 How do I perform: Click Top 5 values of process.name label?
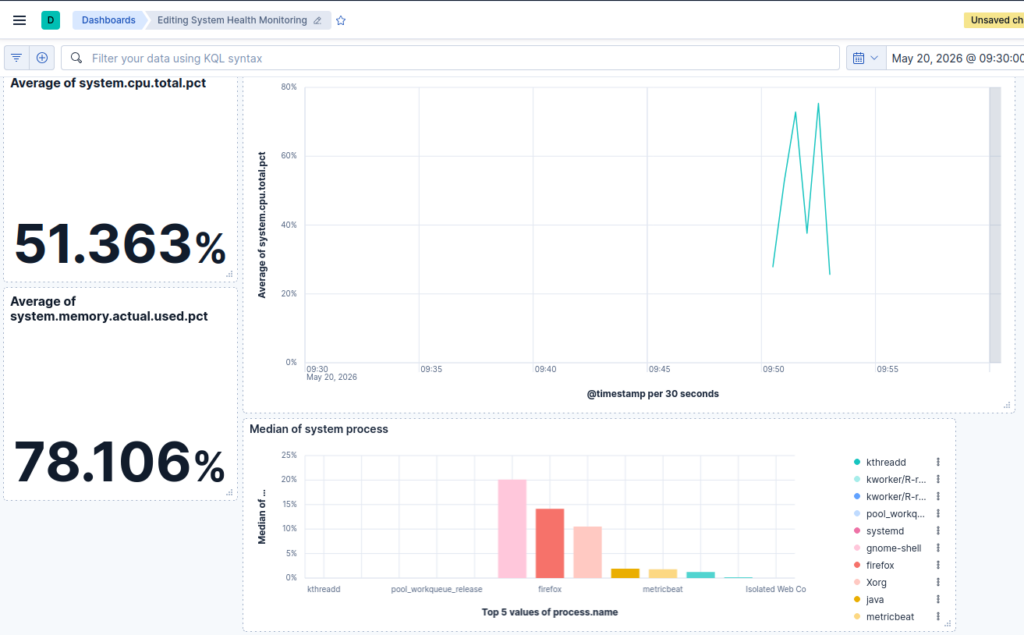[x=550, y=612]
